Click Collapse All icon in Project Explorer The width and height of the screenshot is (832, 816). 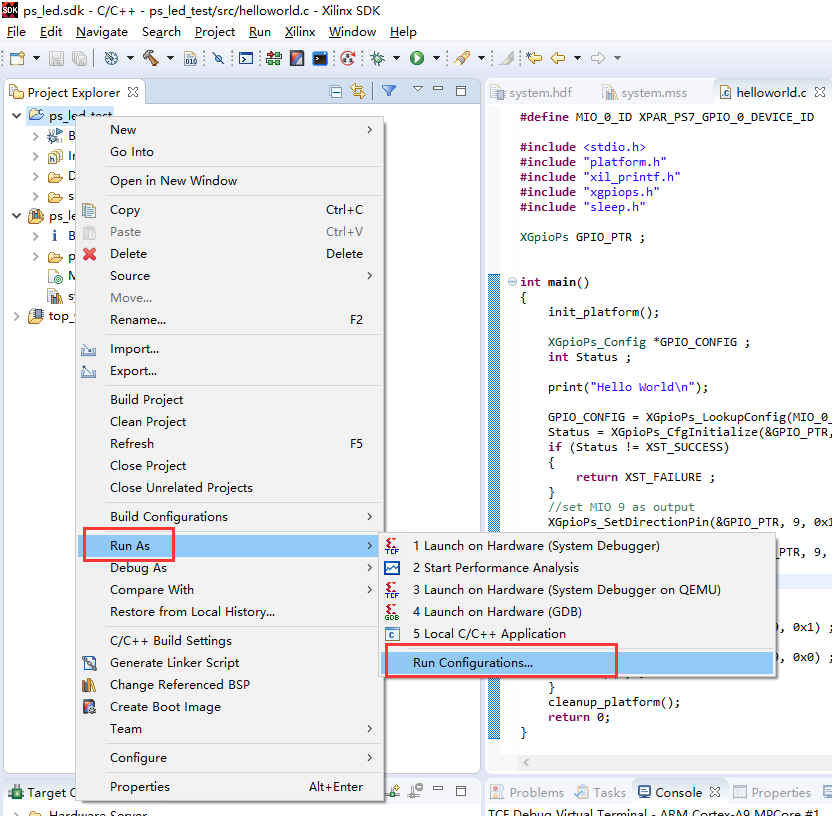[335, 92]
